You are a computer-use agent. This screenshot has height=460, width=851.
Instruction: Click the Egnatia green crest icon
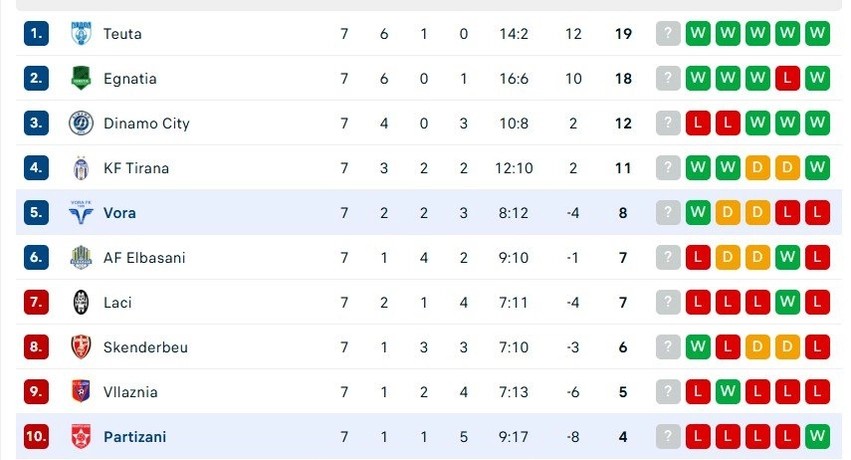[81, 78]
